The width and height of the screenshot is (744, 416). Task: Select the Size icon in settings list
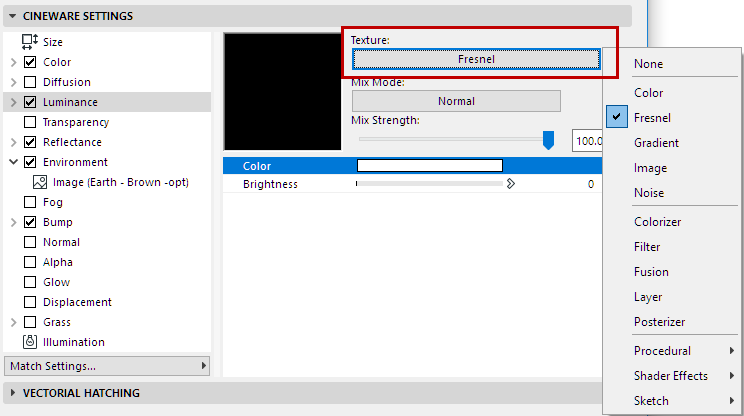(x=30, y=42)
